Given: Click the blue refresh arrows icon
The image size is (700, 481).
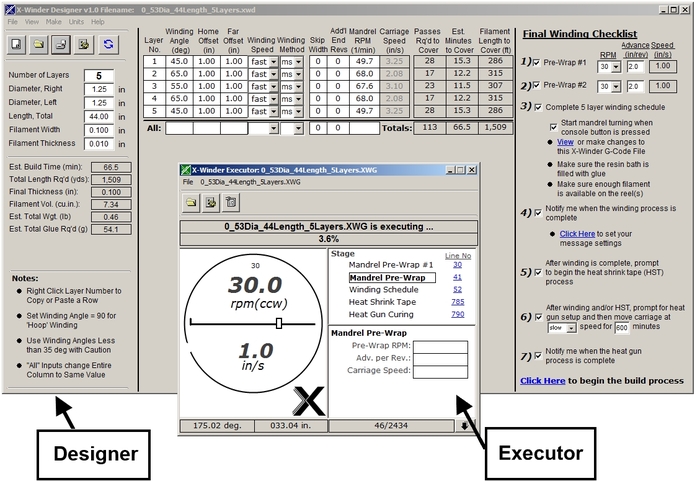Looking at the screenshot, I should coord(108,44).
